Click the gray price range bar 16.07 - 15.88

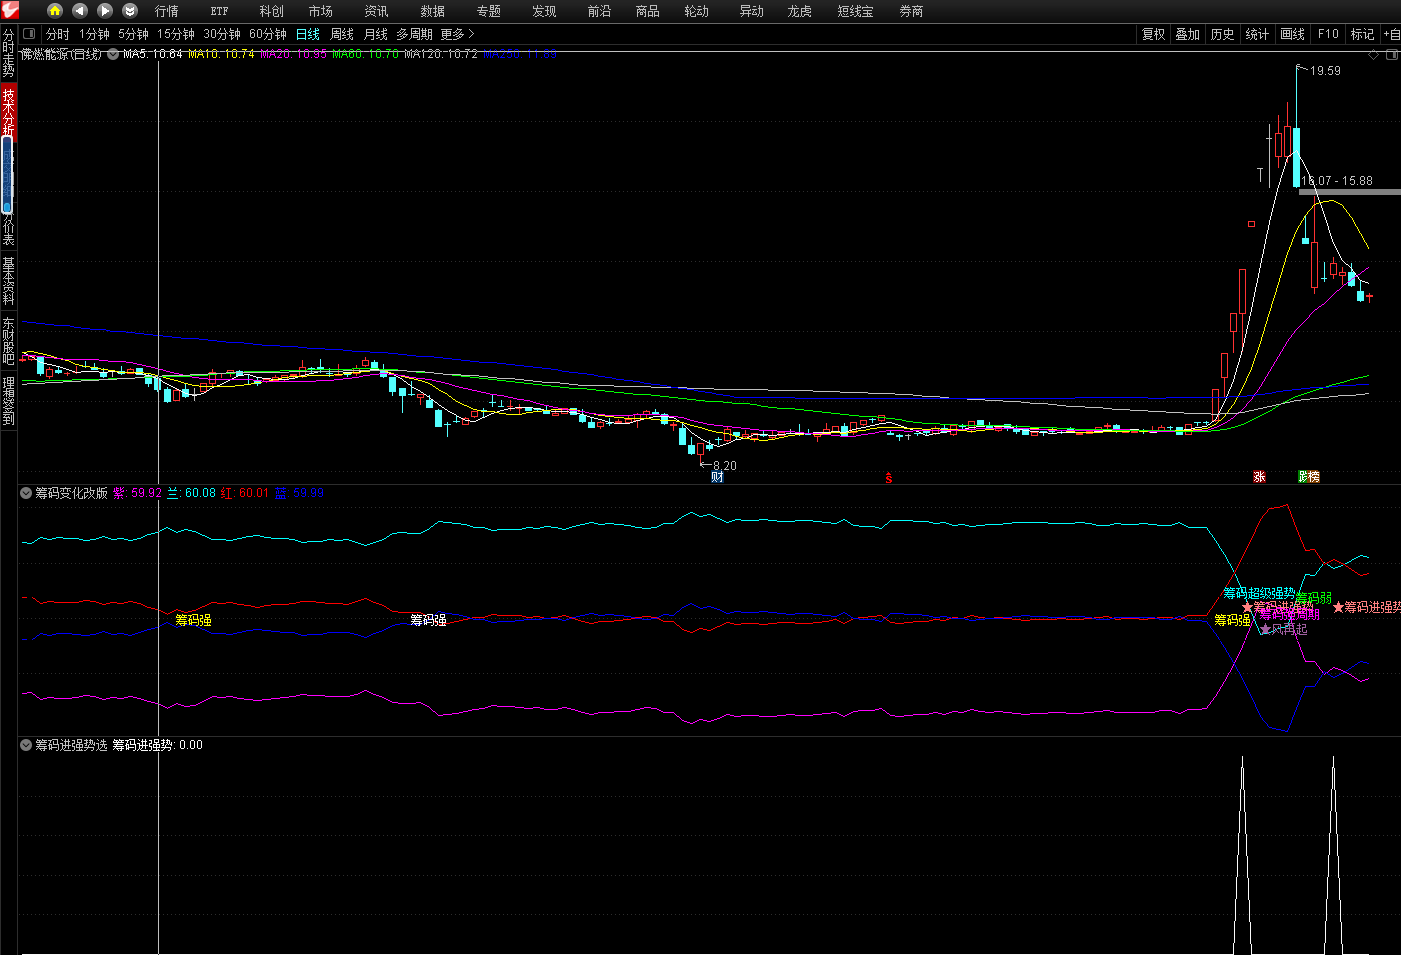coord(1349,191)
